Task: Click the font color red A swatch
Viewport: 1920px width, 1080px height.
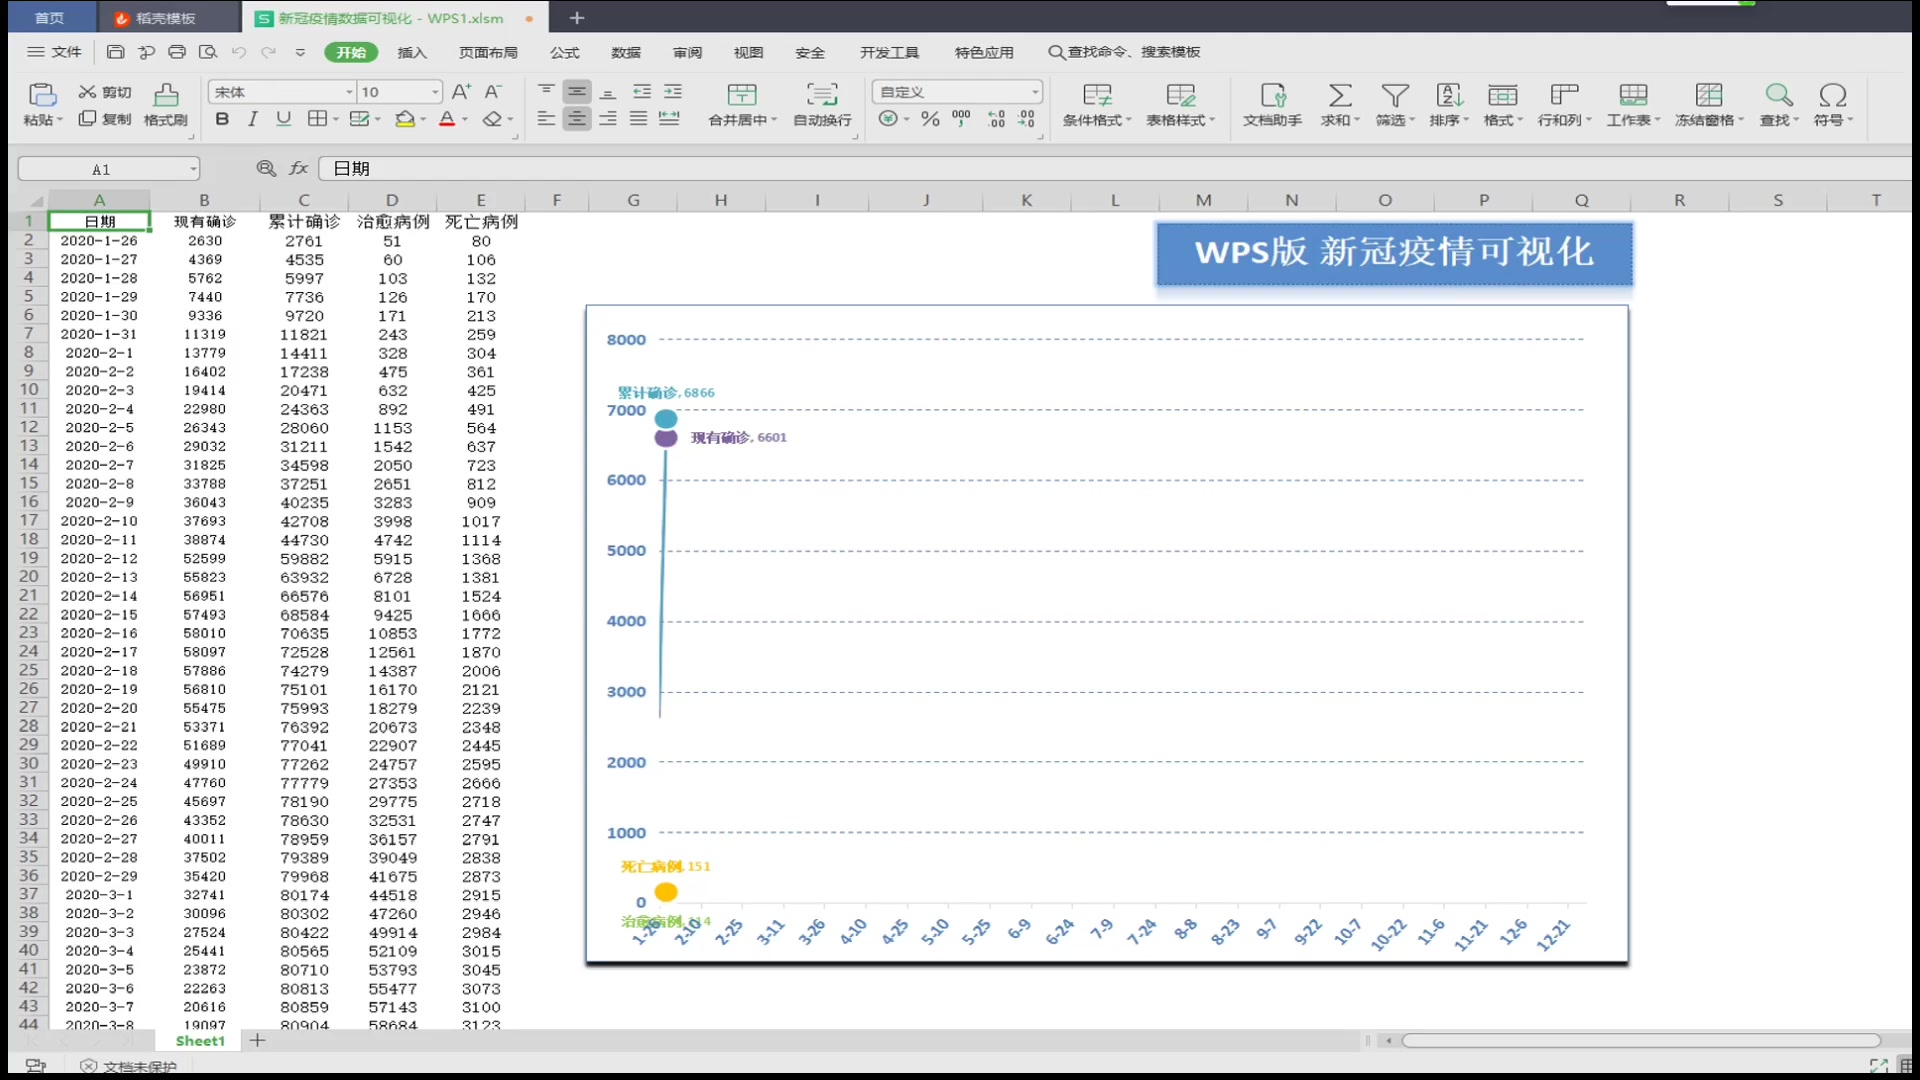Action: pyautogui.click(x=447, y=119)
